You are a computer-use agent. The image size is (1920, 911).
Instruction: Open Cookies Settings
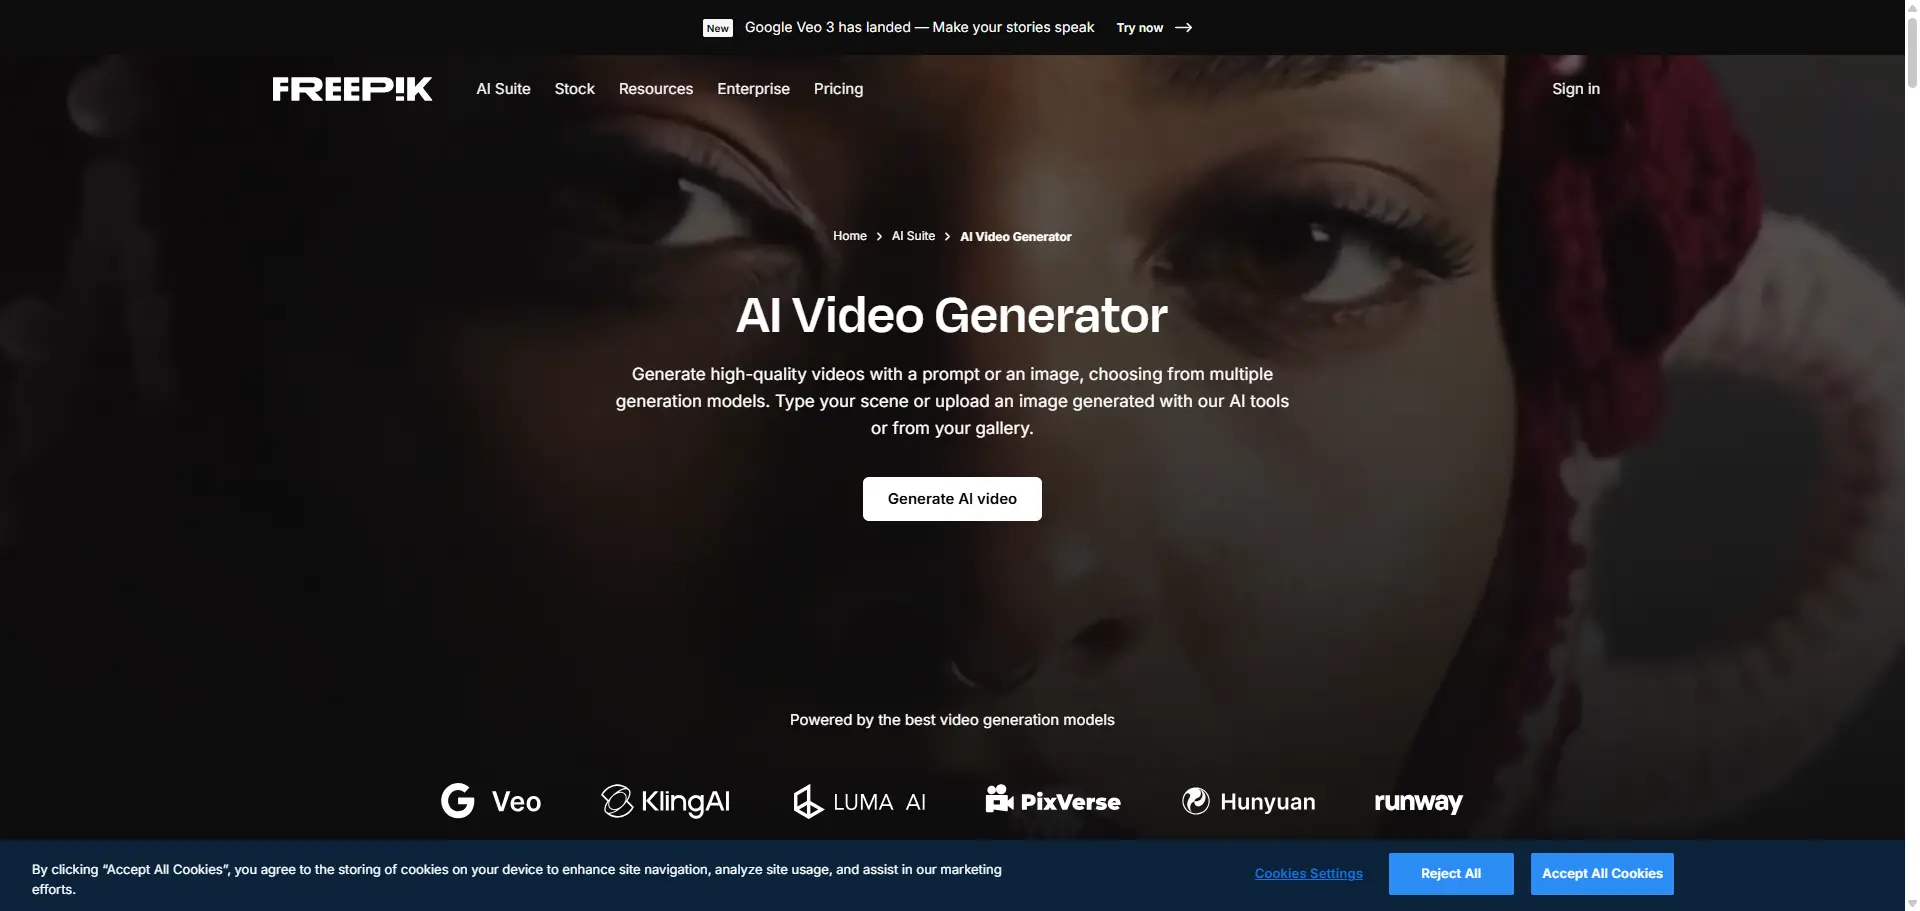pyautogui.click(x=1308, y=873)
